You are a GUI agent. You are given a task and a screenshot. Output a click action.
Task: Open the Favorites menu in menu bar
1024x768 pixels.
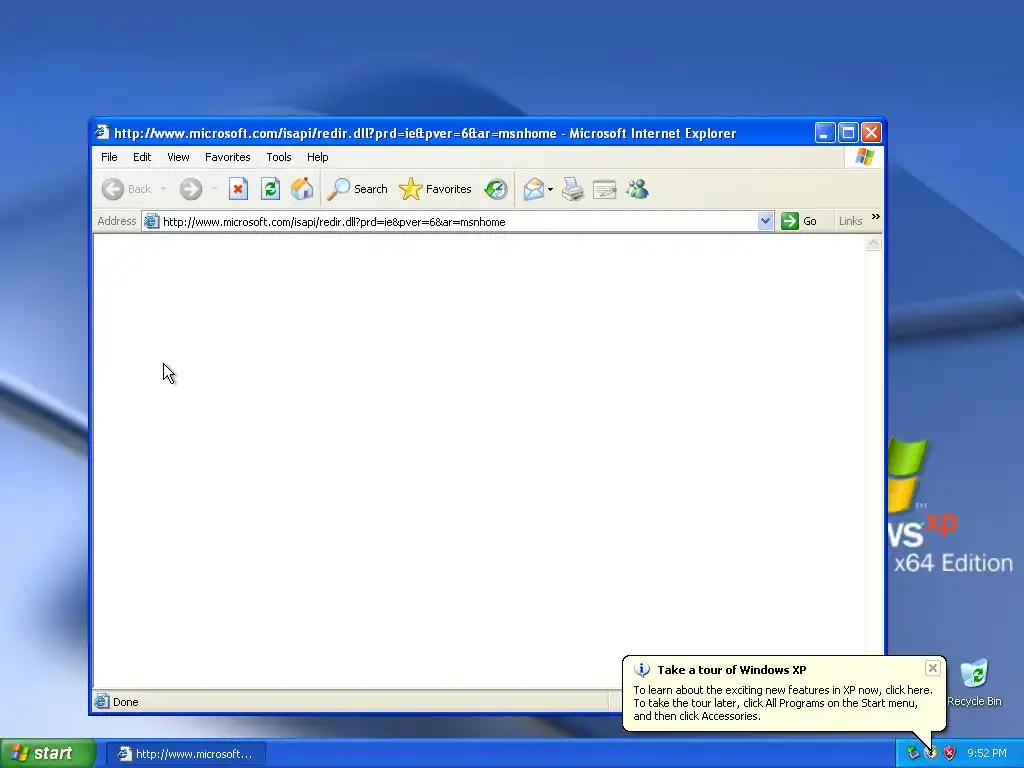coord(227,157)
